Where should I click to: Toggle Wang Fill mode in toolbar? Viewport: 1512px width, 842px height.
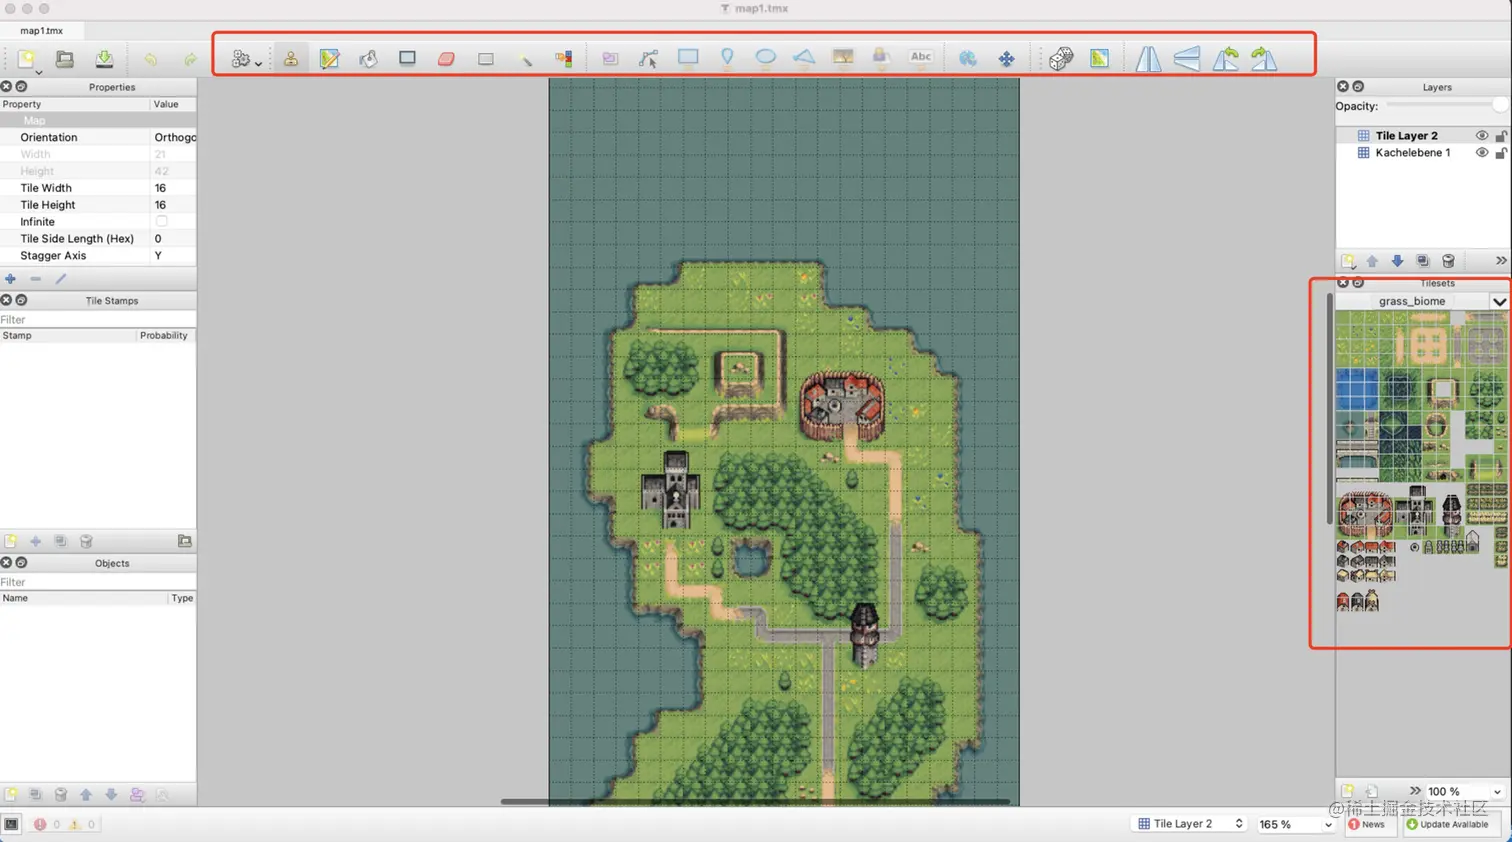pos(1100,59)
